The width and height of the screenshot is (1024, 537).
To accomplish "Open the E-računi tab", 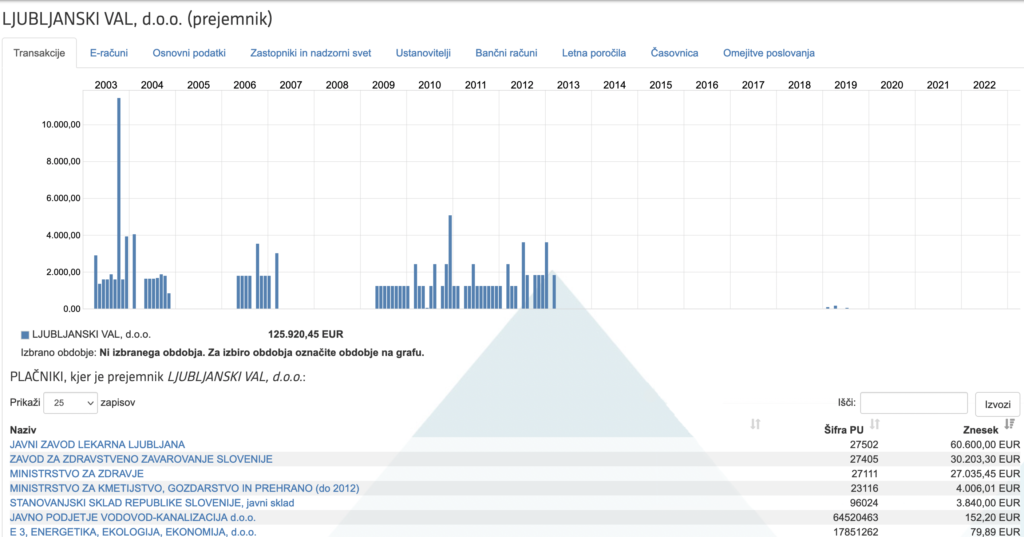I will (109, 53).
